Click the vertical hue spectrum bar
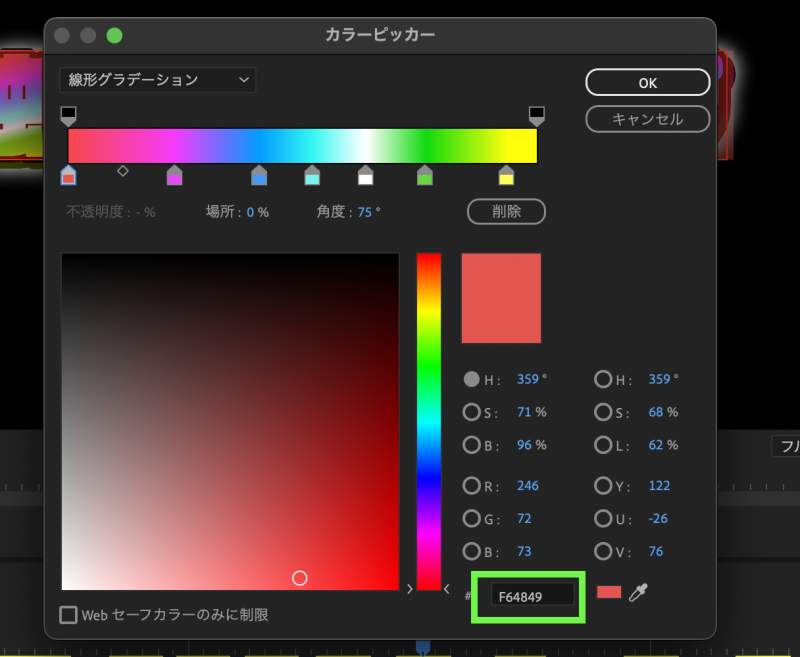 (428, 420)
